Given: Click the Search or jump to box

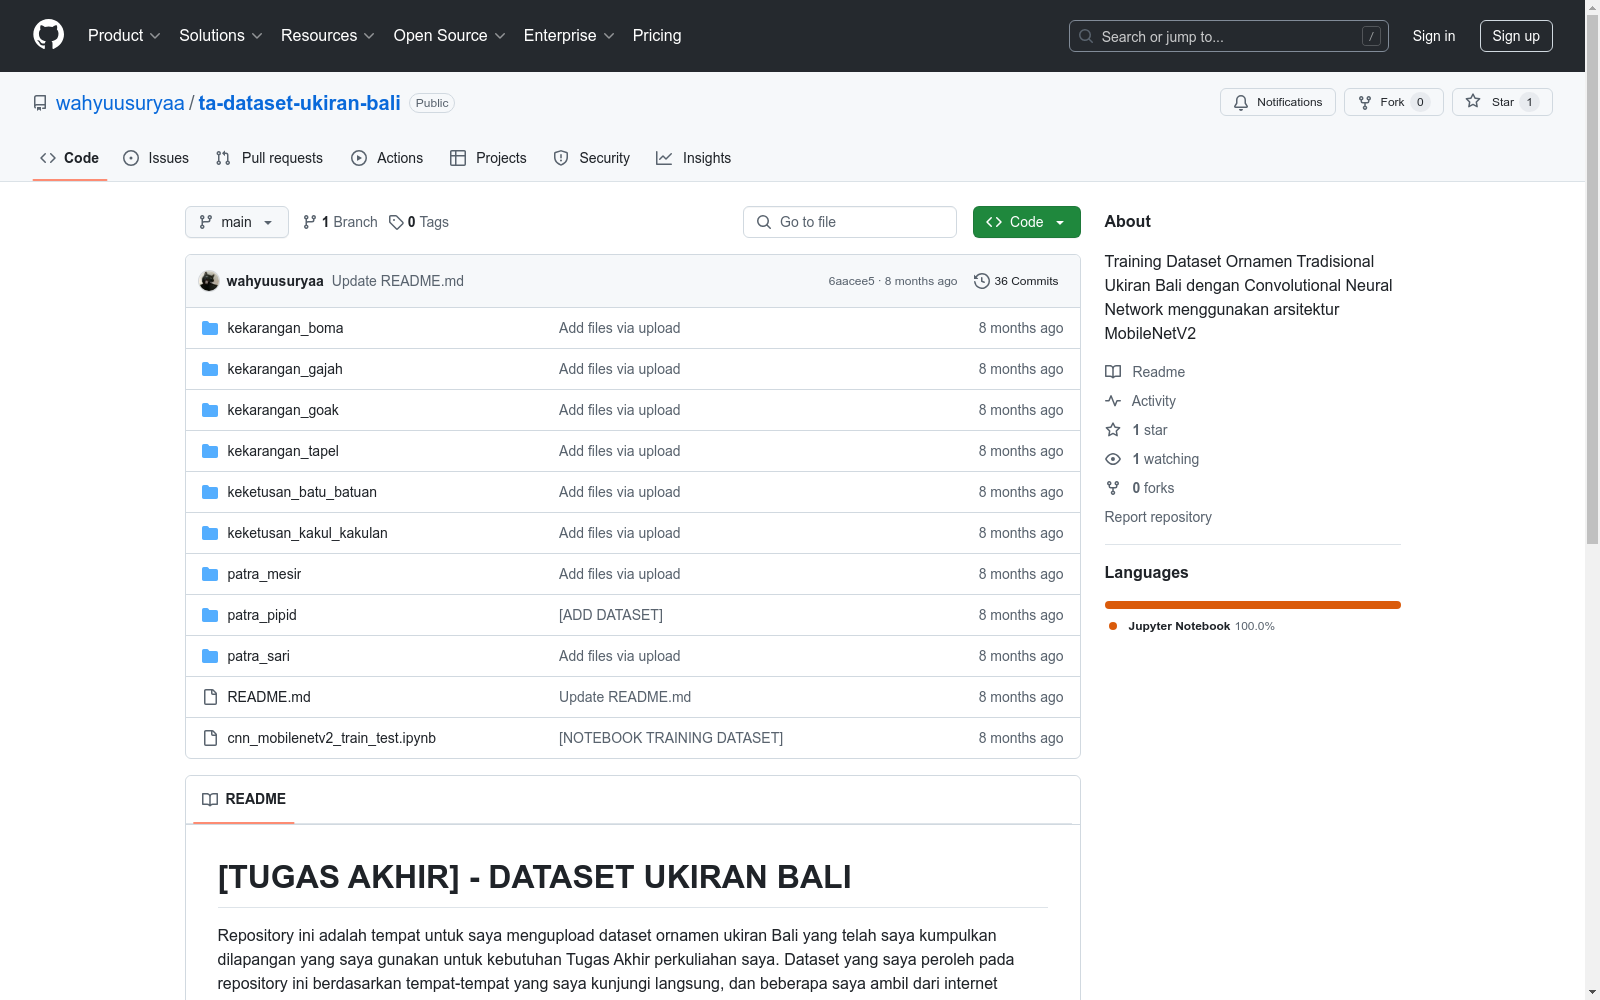Looking at the screenshot, I should coord(1229,36).
